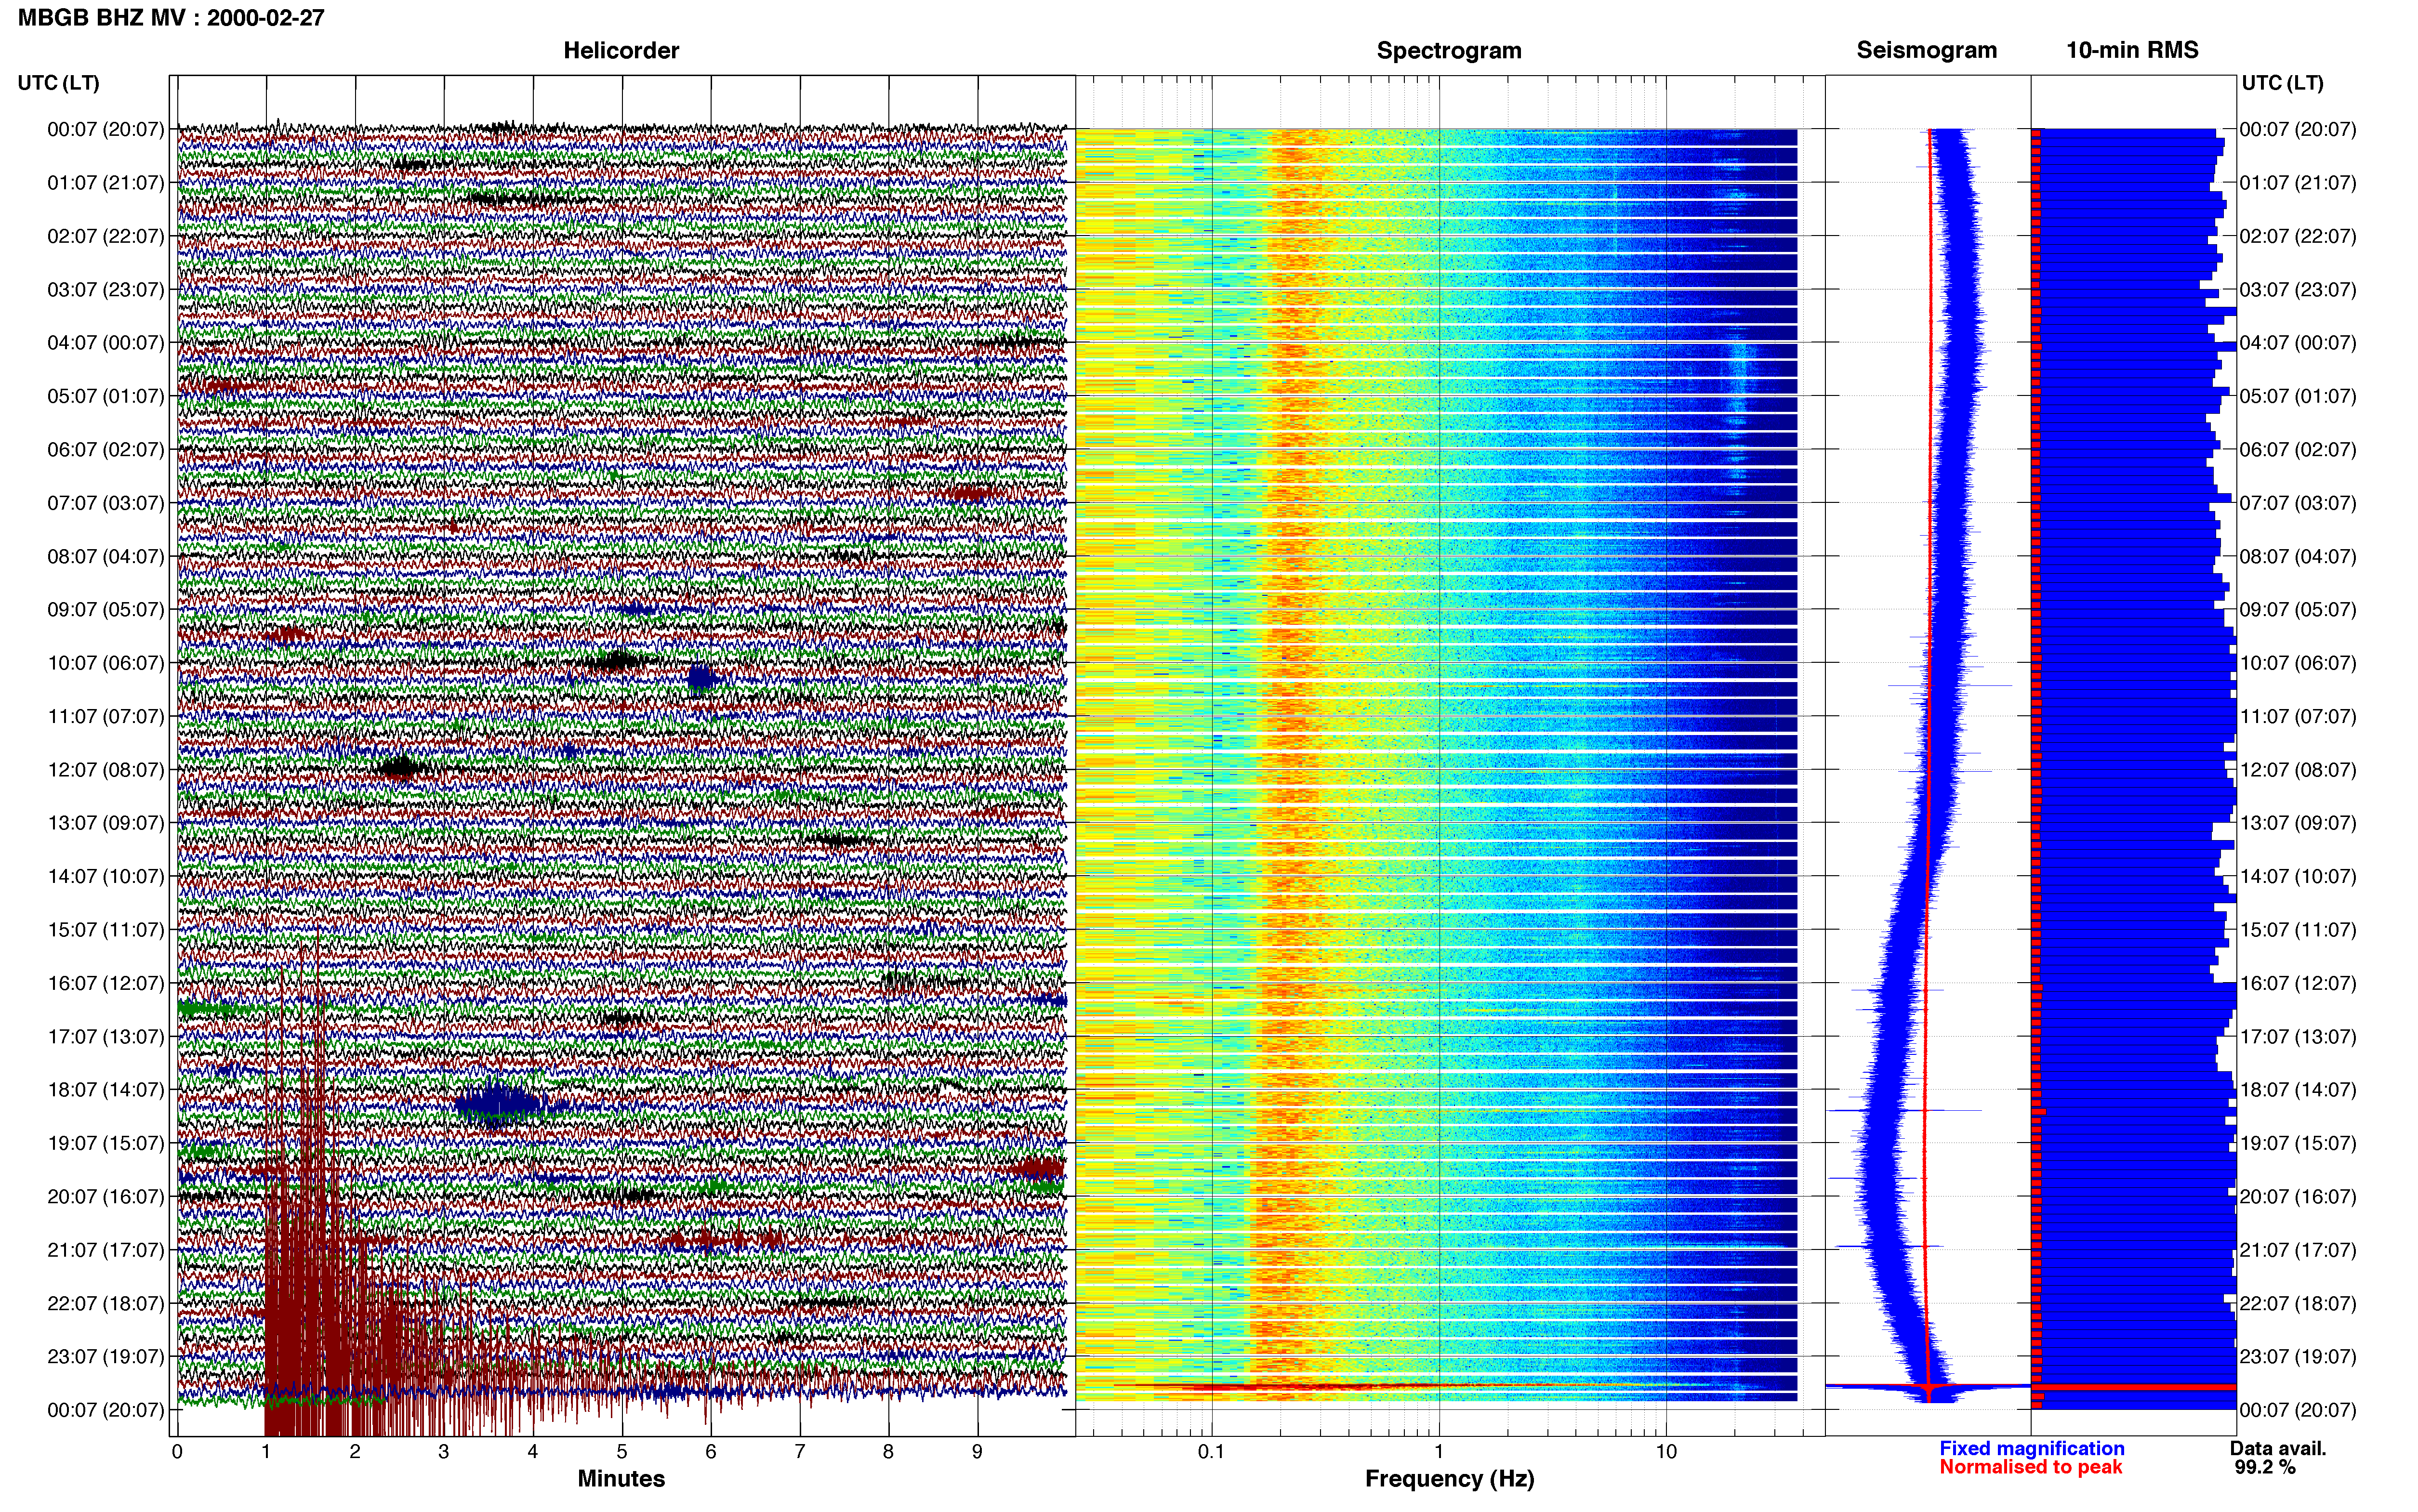Click left-axis time label "05:07 (01:07)"
This screenshot has width=2418, height=1512.
tap(106, 396)
